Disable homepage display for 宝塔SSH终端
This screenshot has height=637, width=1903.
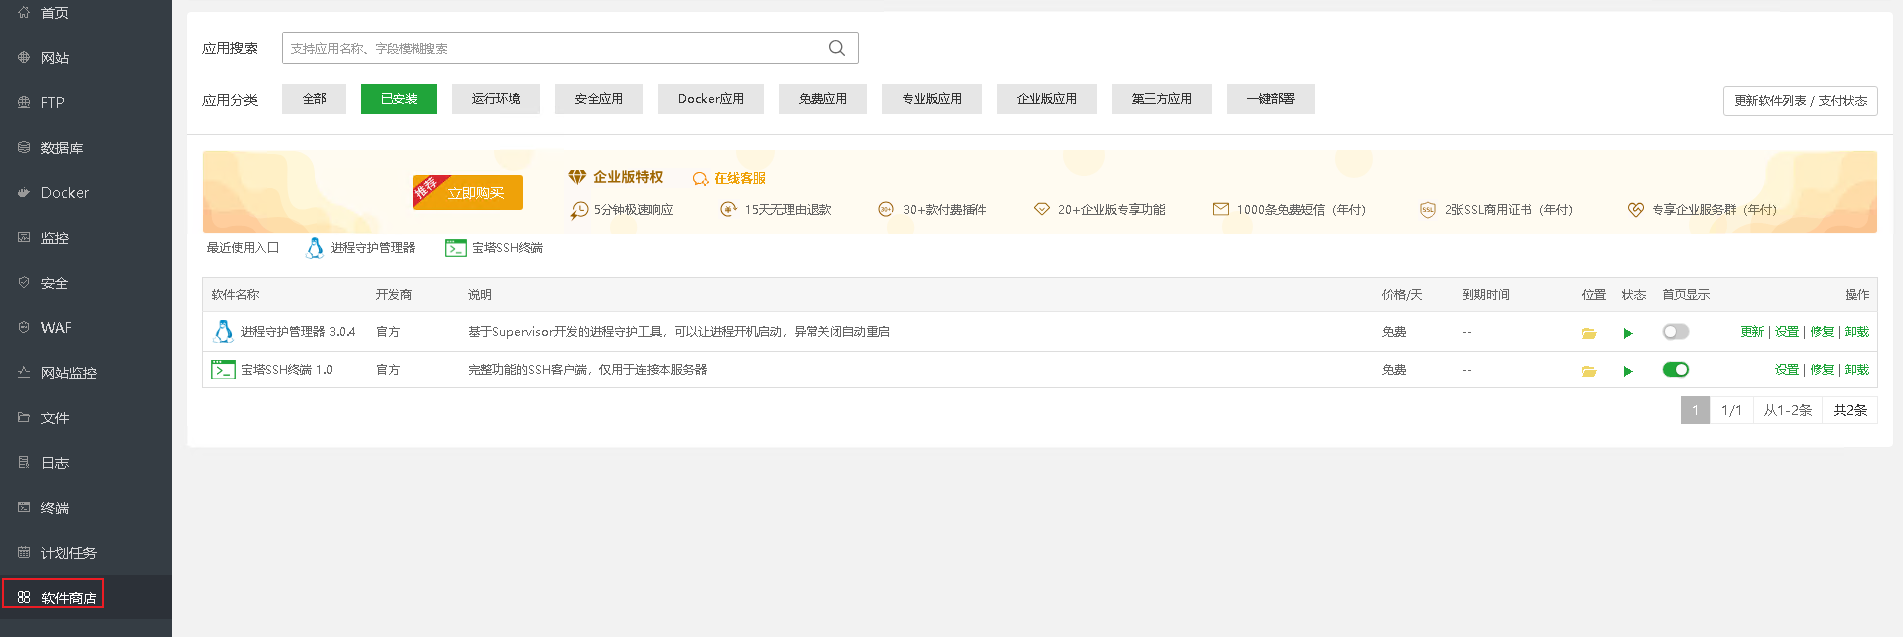pos(1675,370)
